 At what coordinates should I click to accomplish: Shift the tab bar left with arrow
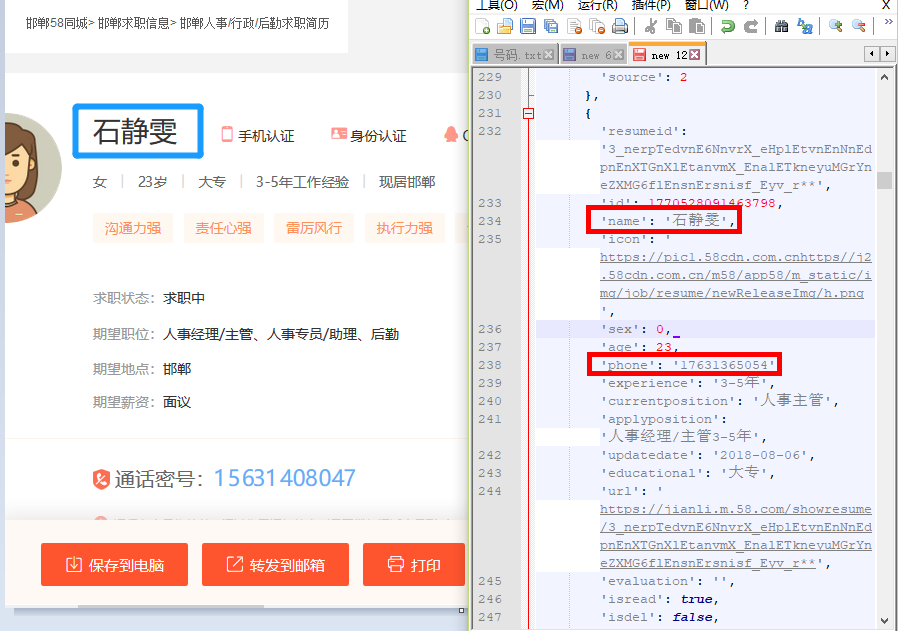[872, 54]
